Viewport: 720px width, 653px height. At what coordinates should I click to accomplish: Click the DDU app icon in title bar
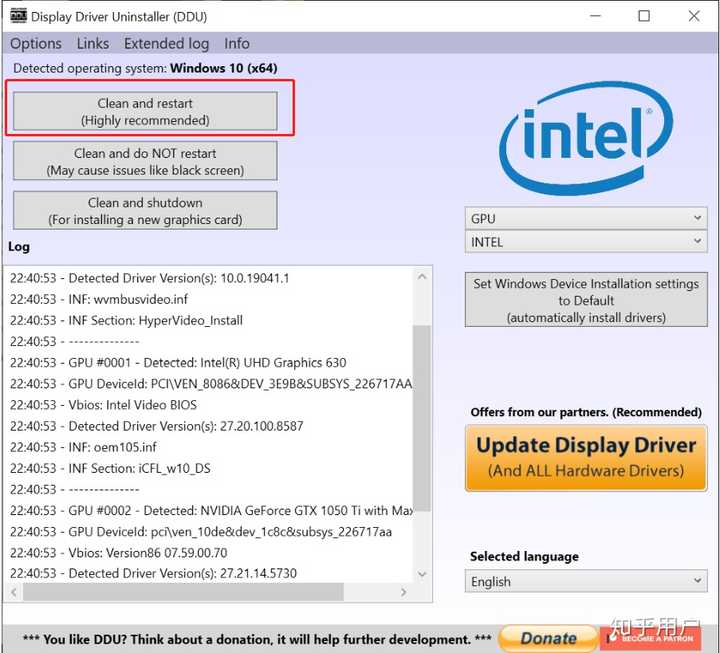18,16
